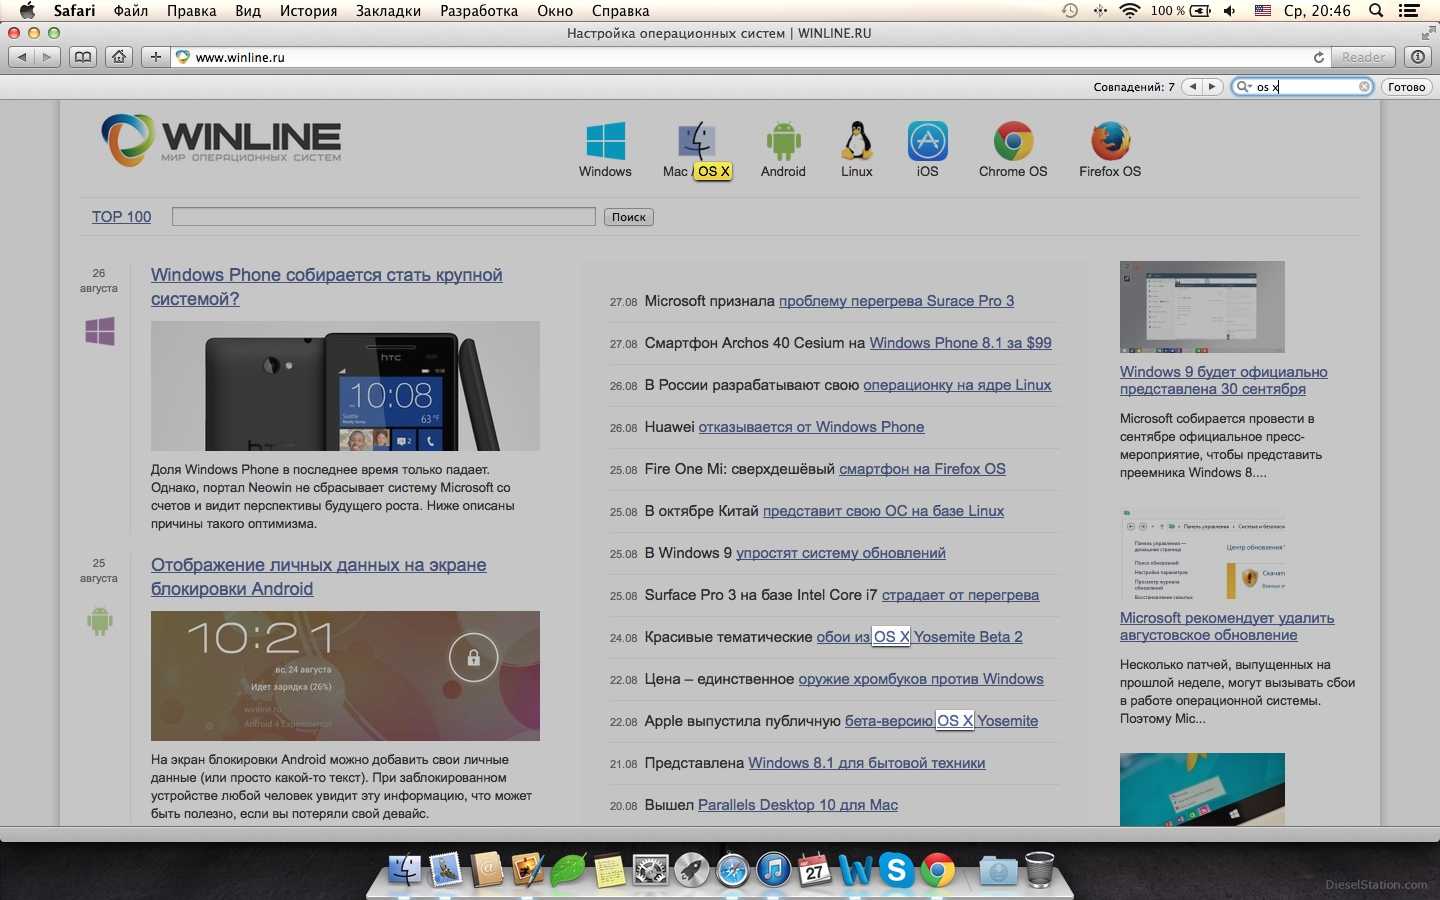Viewport: 1440px width, 900px height.
Task: Open the Android category icon
Action: click(783, 142)
